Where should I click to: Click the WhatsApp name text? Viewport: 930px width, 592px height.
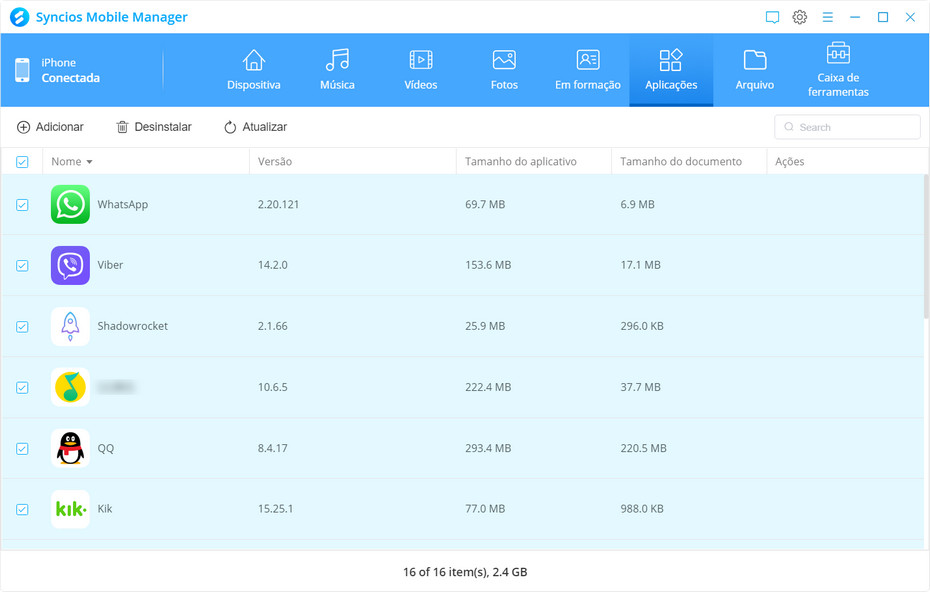(123, 205)
